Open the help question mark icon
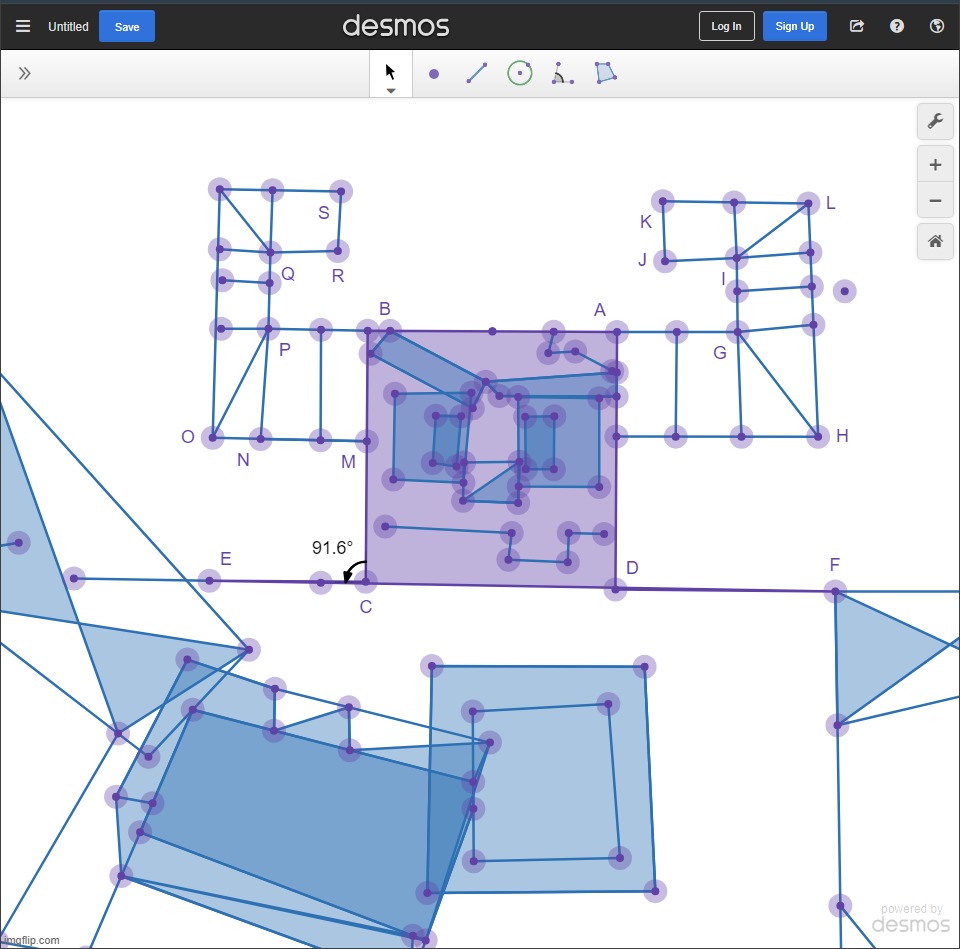 pyautogui.click(x=896, y=26)
